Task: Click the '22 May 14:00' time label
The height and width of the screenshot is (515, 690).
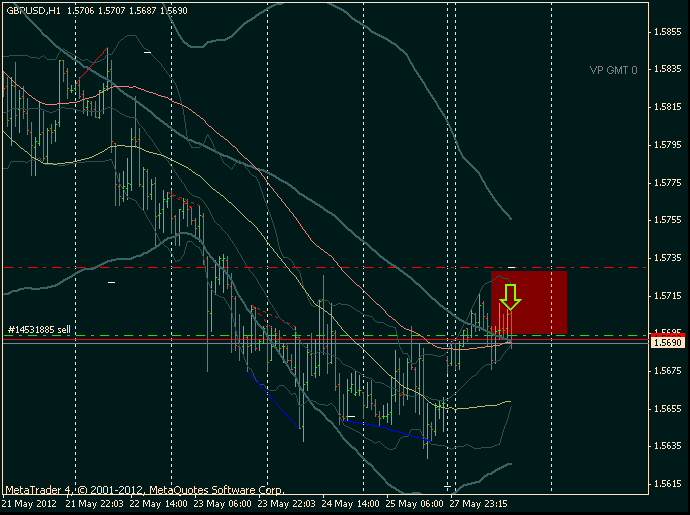Action: [158, 504]
